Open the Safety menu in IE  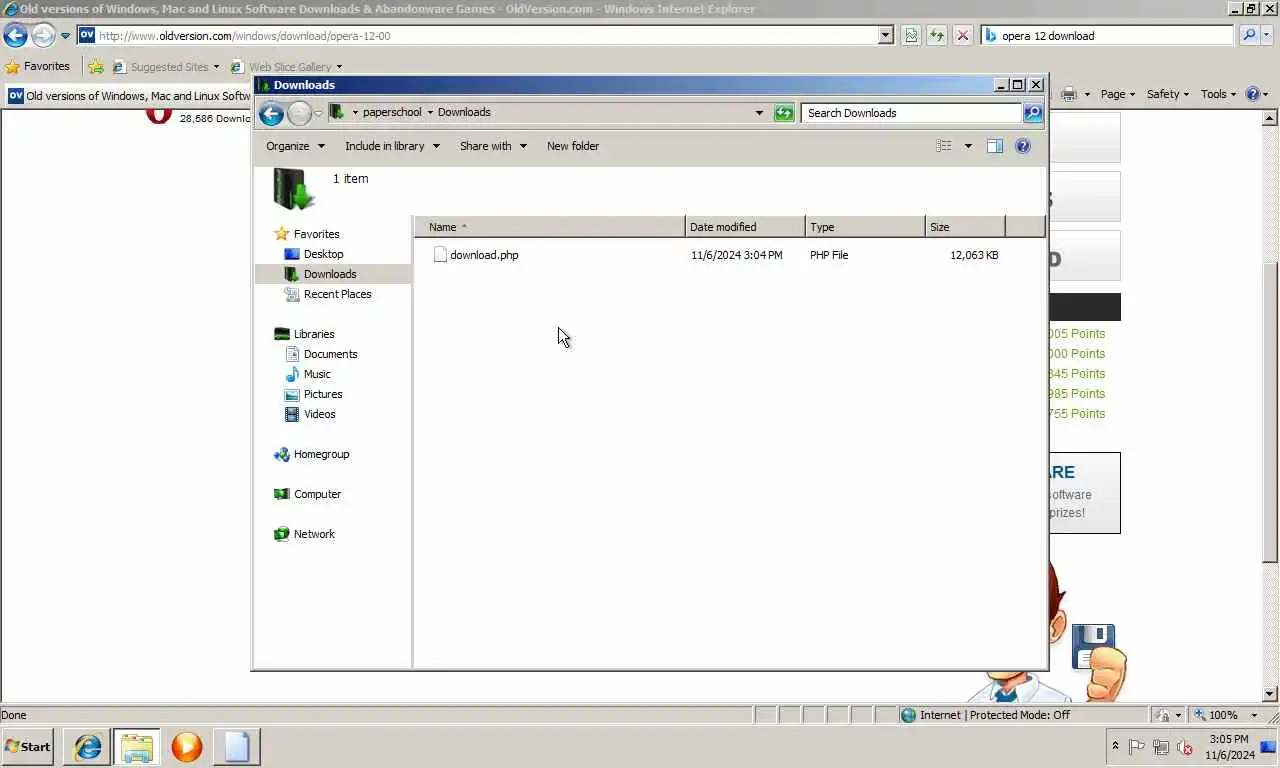(x=1168, y=94)
